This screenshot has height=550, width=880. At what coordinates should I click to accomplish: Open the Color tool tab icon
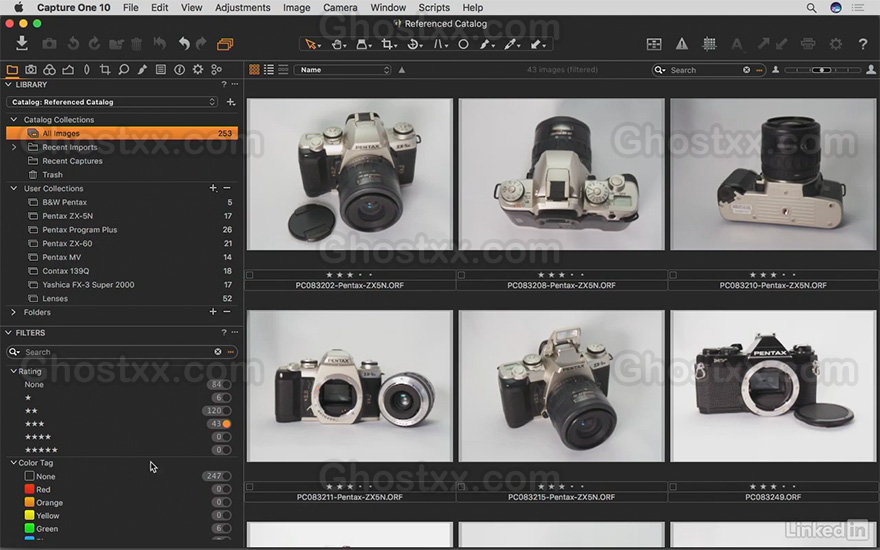pos(49,70)
